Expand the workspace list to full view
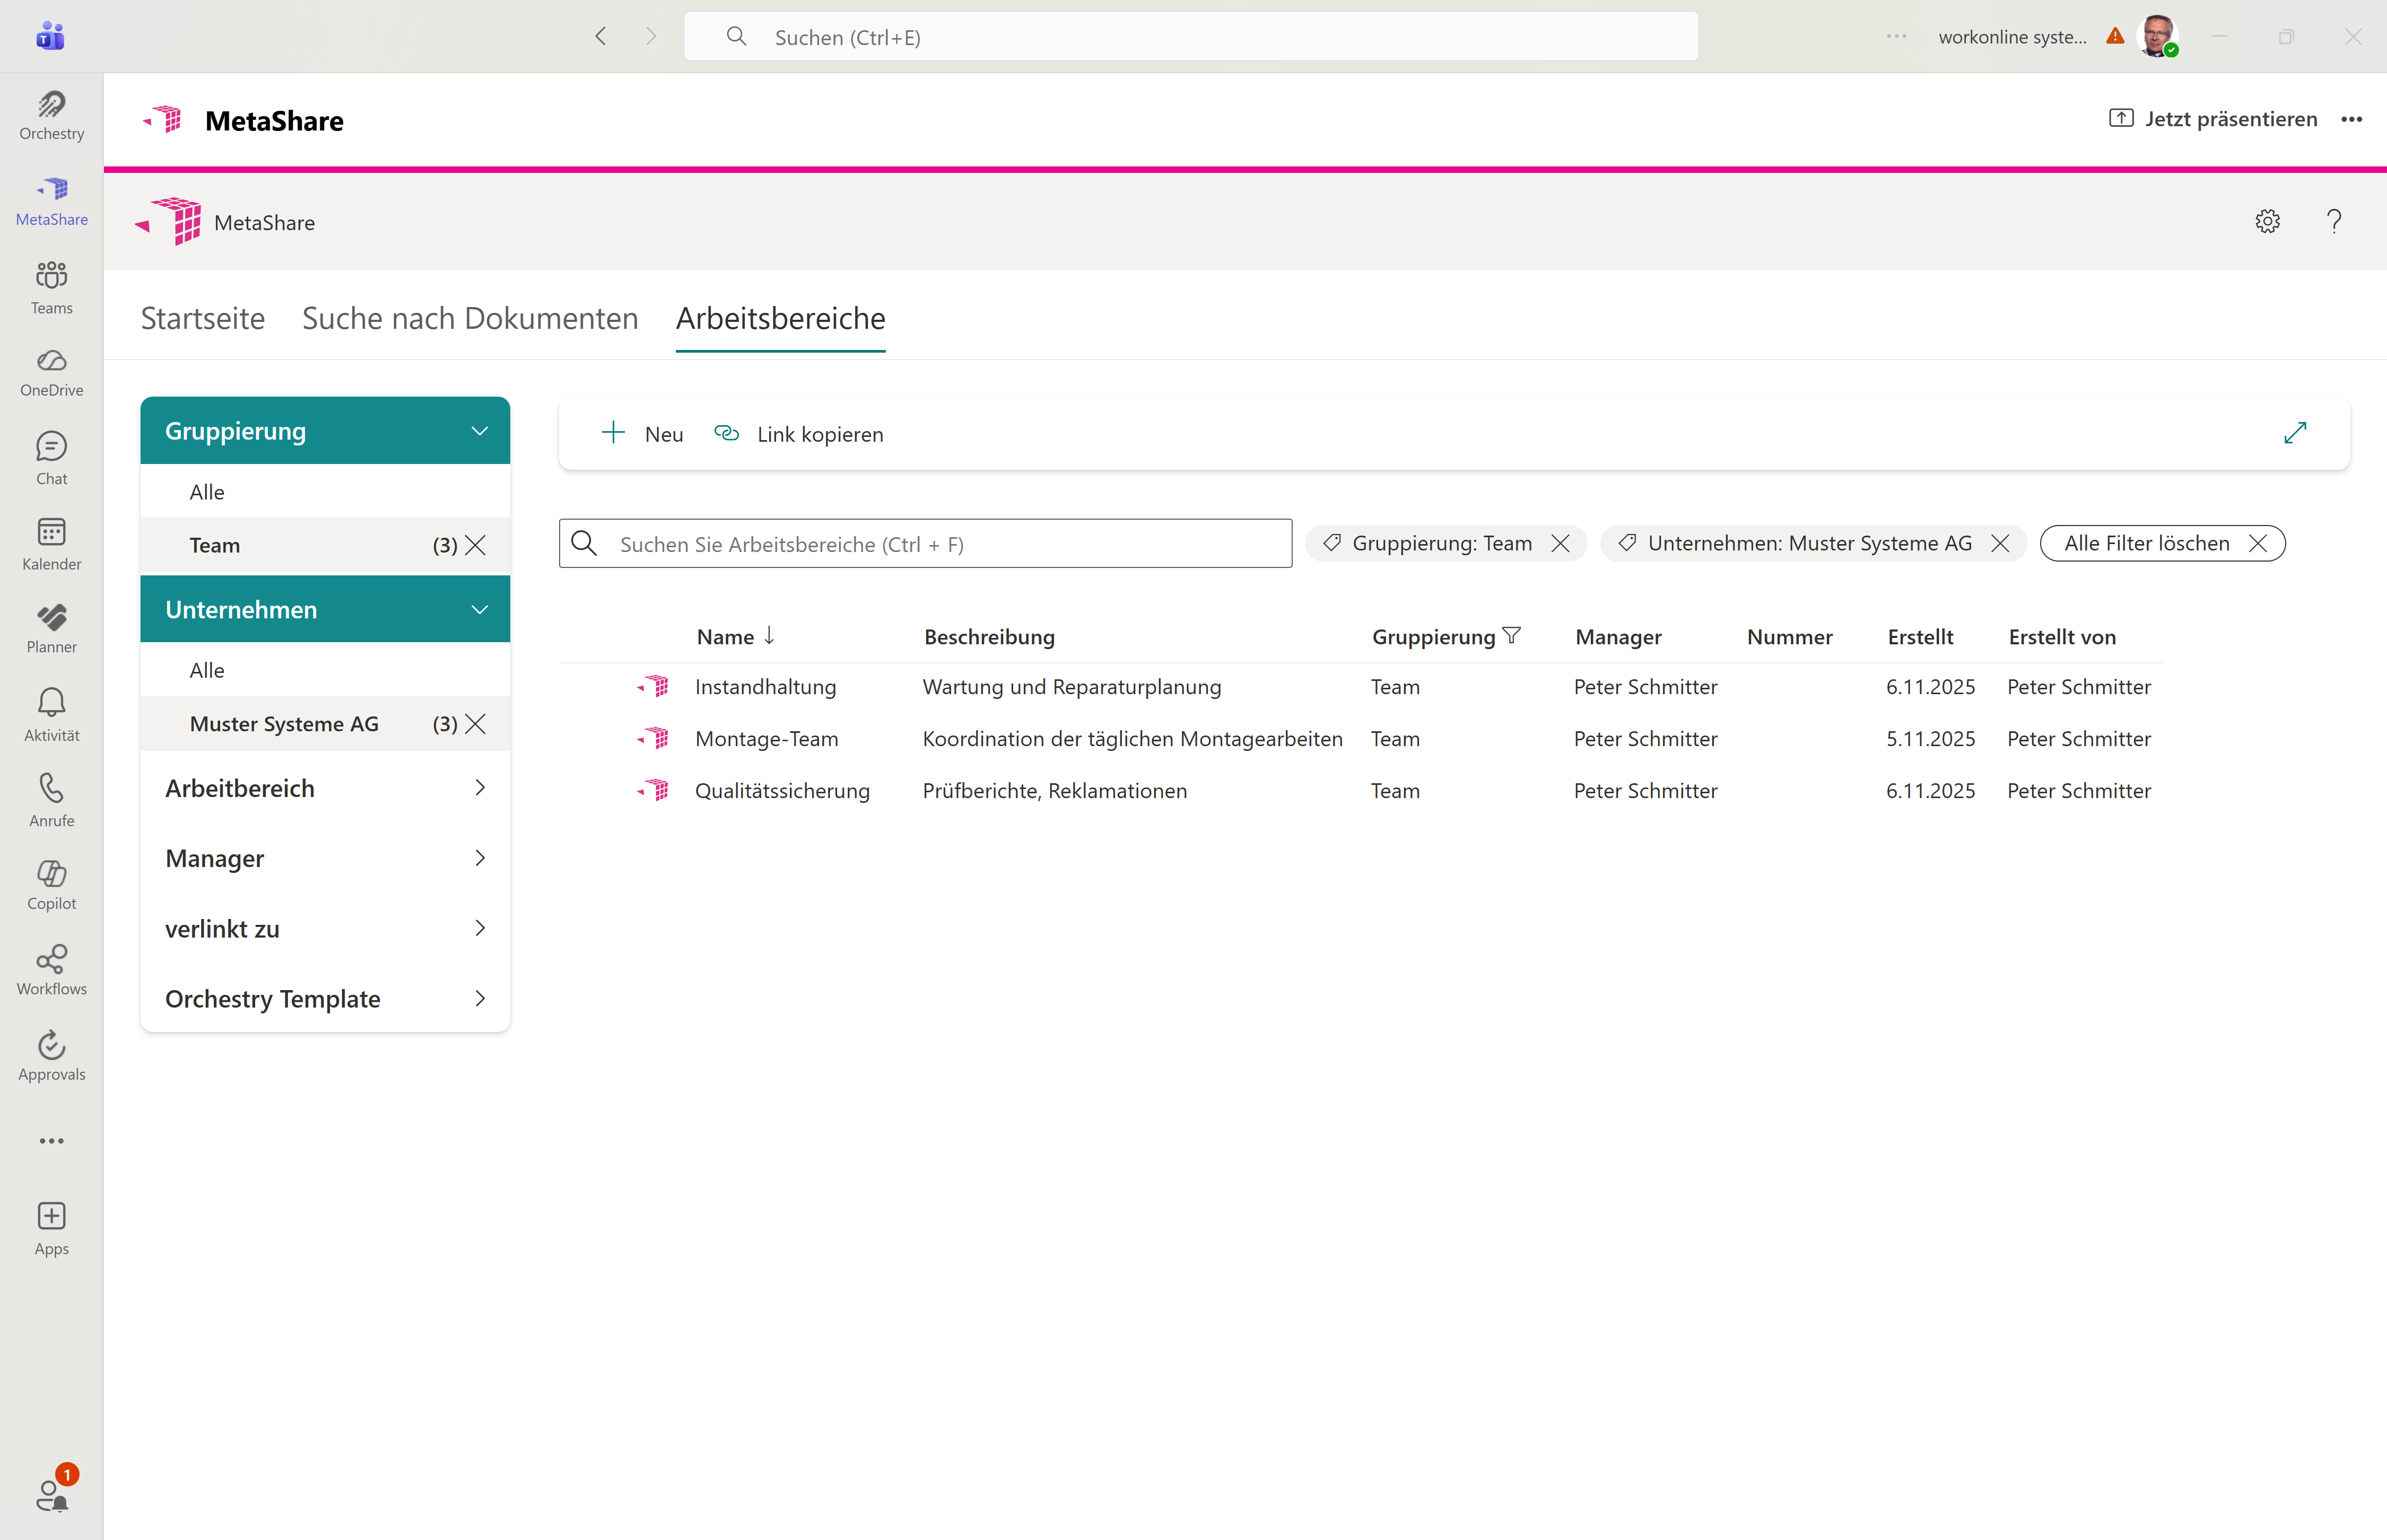This screenshot has width=2387, height=1540. [x=2295, y=433]
